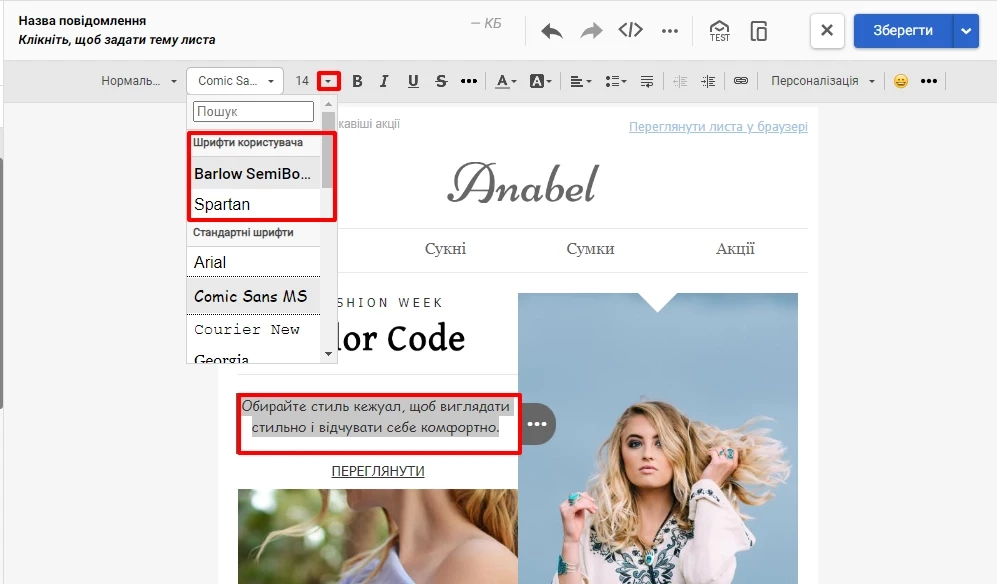Screen dimensions: 997x584
Task: Open more options next to code icon
Action: click(x=670, y=31)
